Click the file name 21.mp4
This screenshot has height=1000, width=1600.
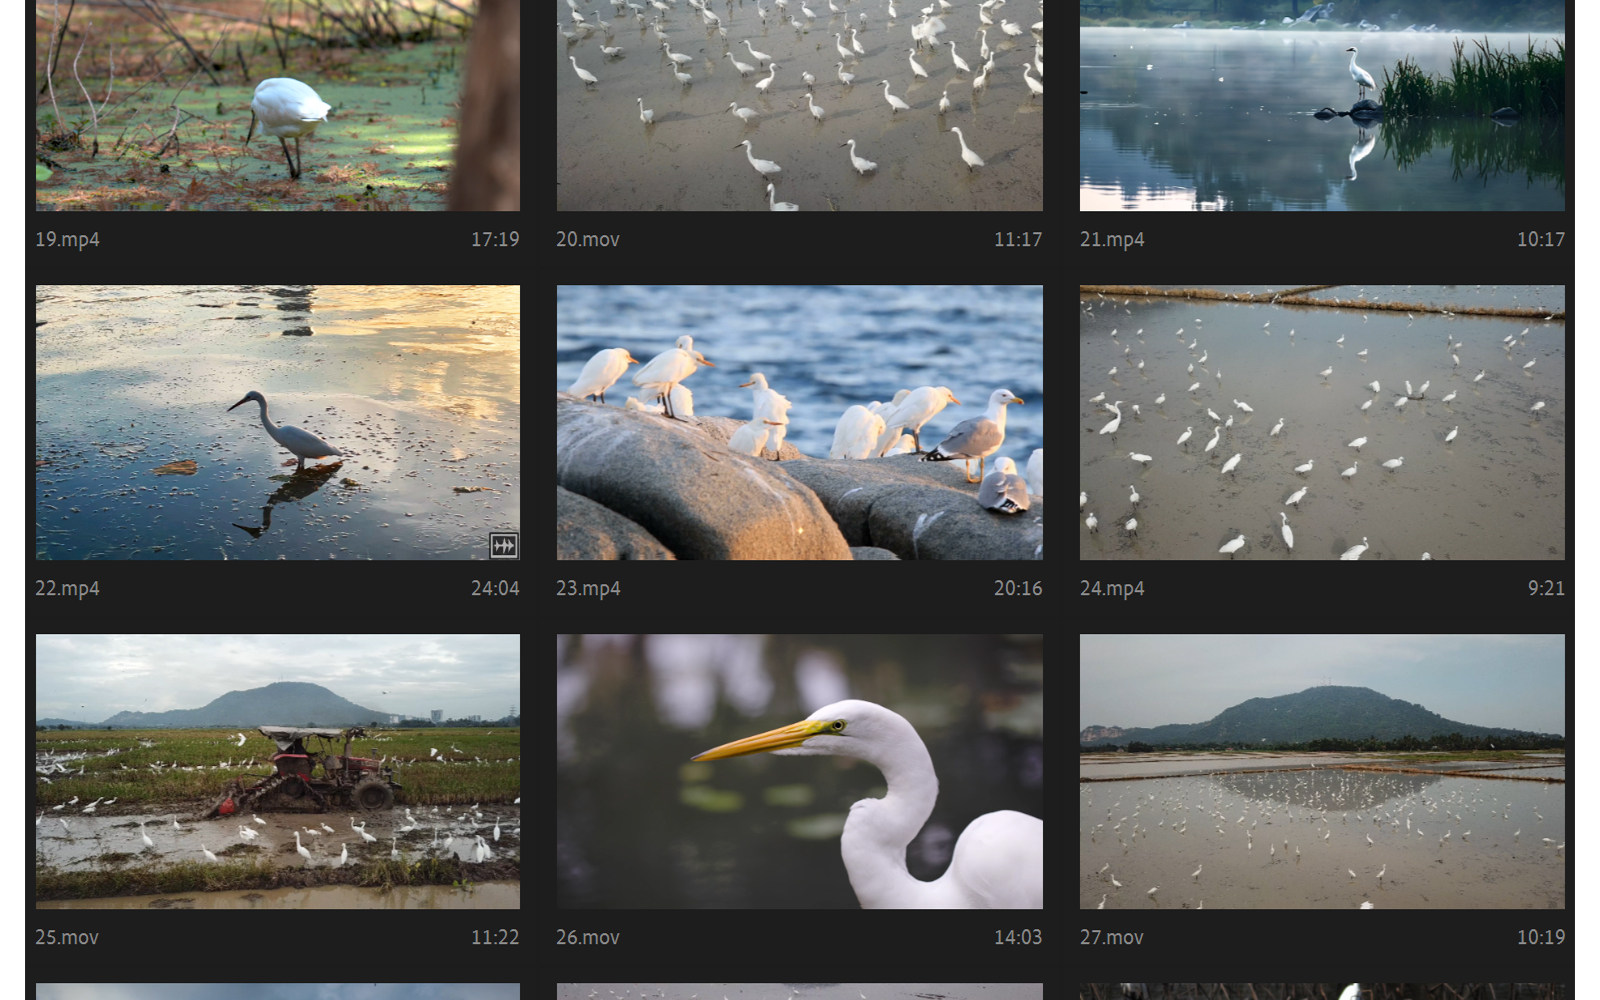tap(1112, 240)
